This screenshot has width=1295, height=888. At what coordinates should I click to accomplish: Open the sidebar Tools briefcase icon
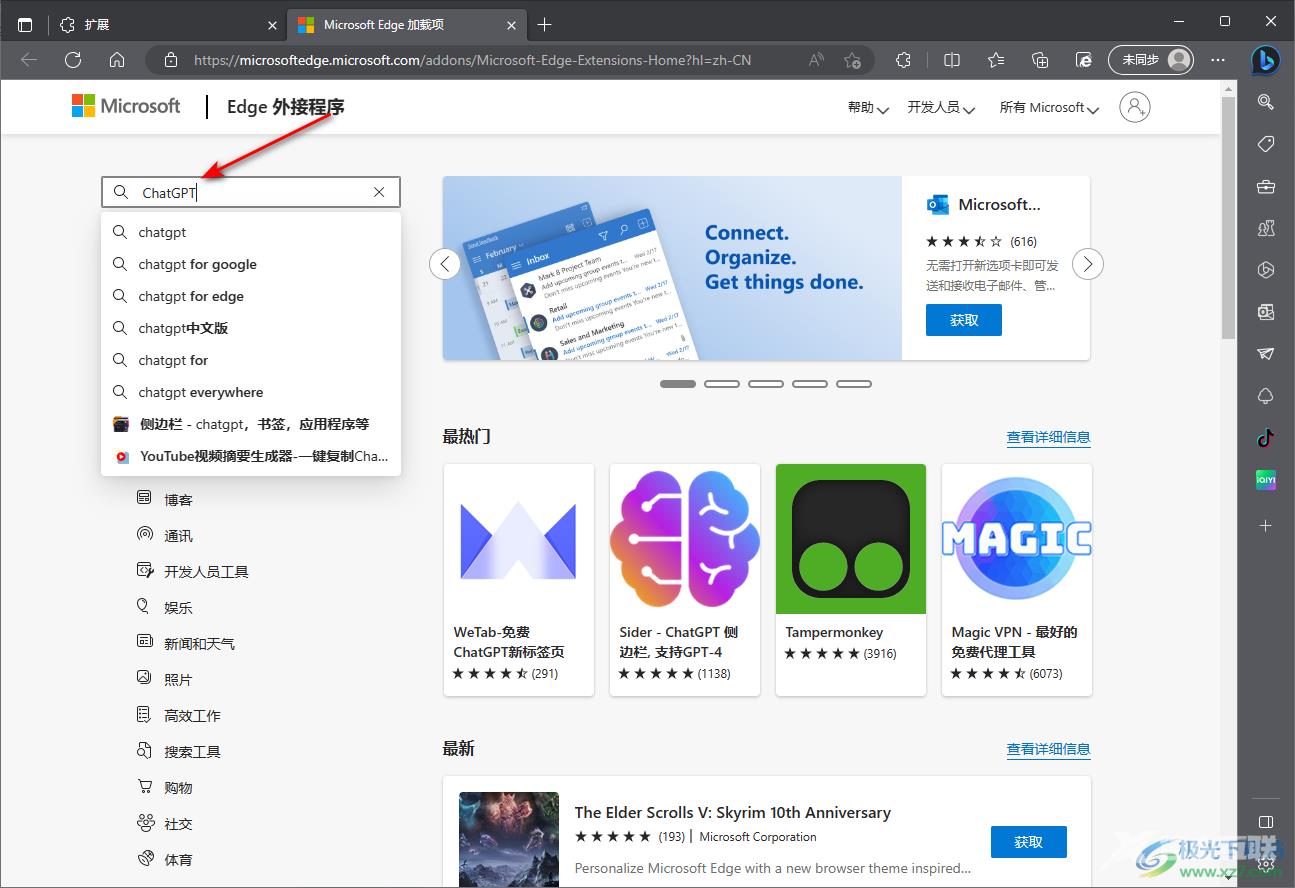tap(1266, 186)
